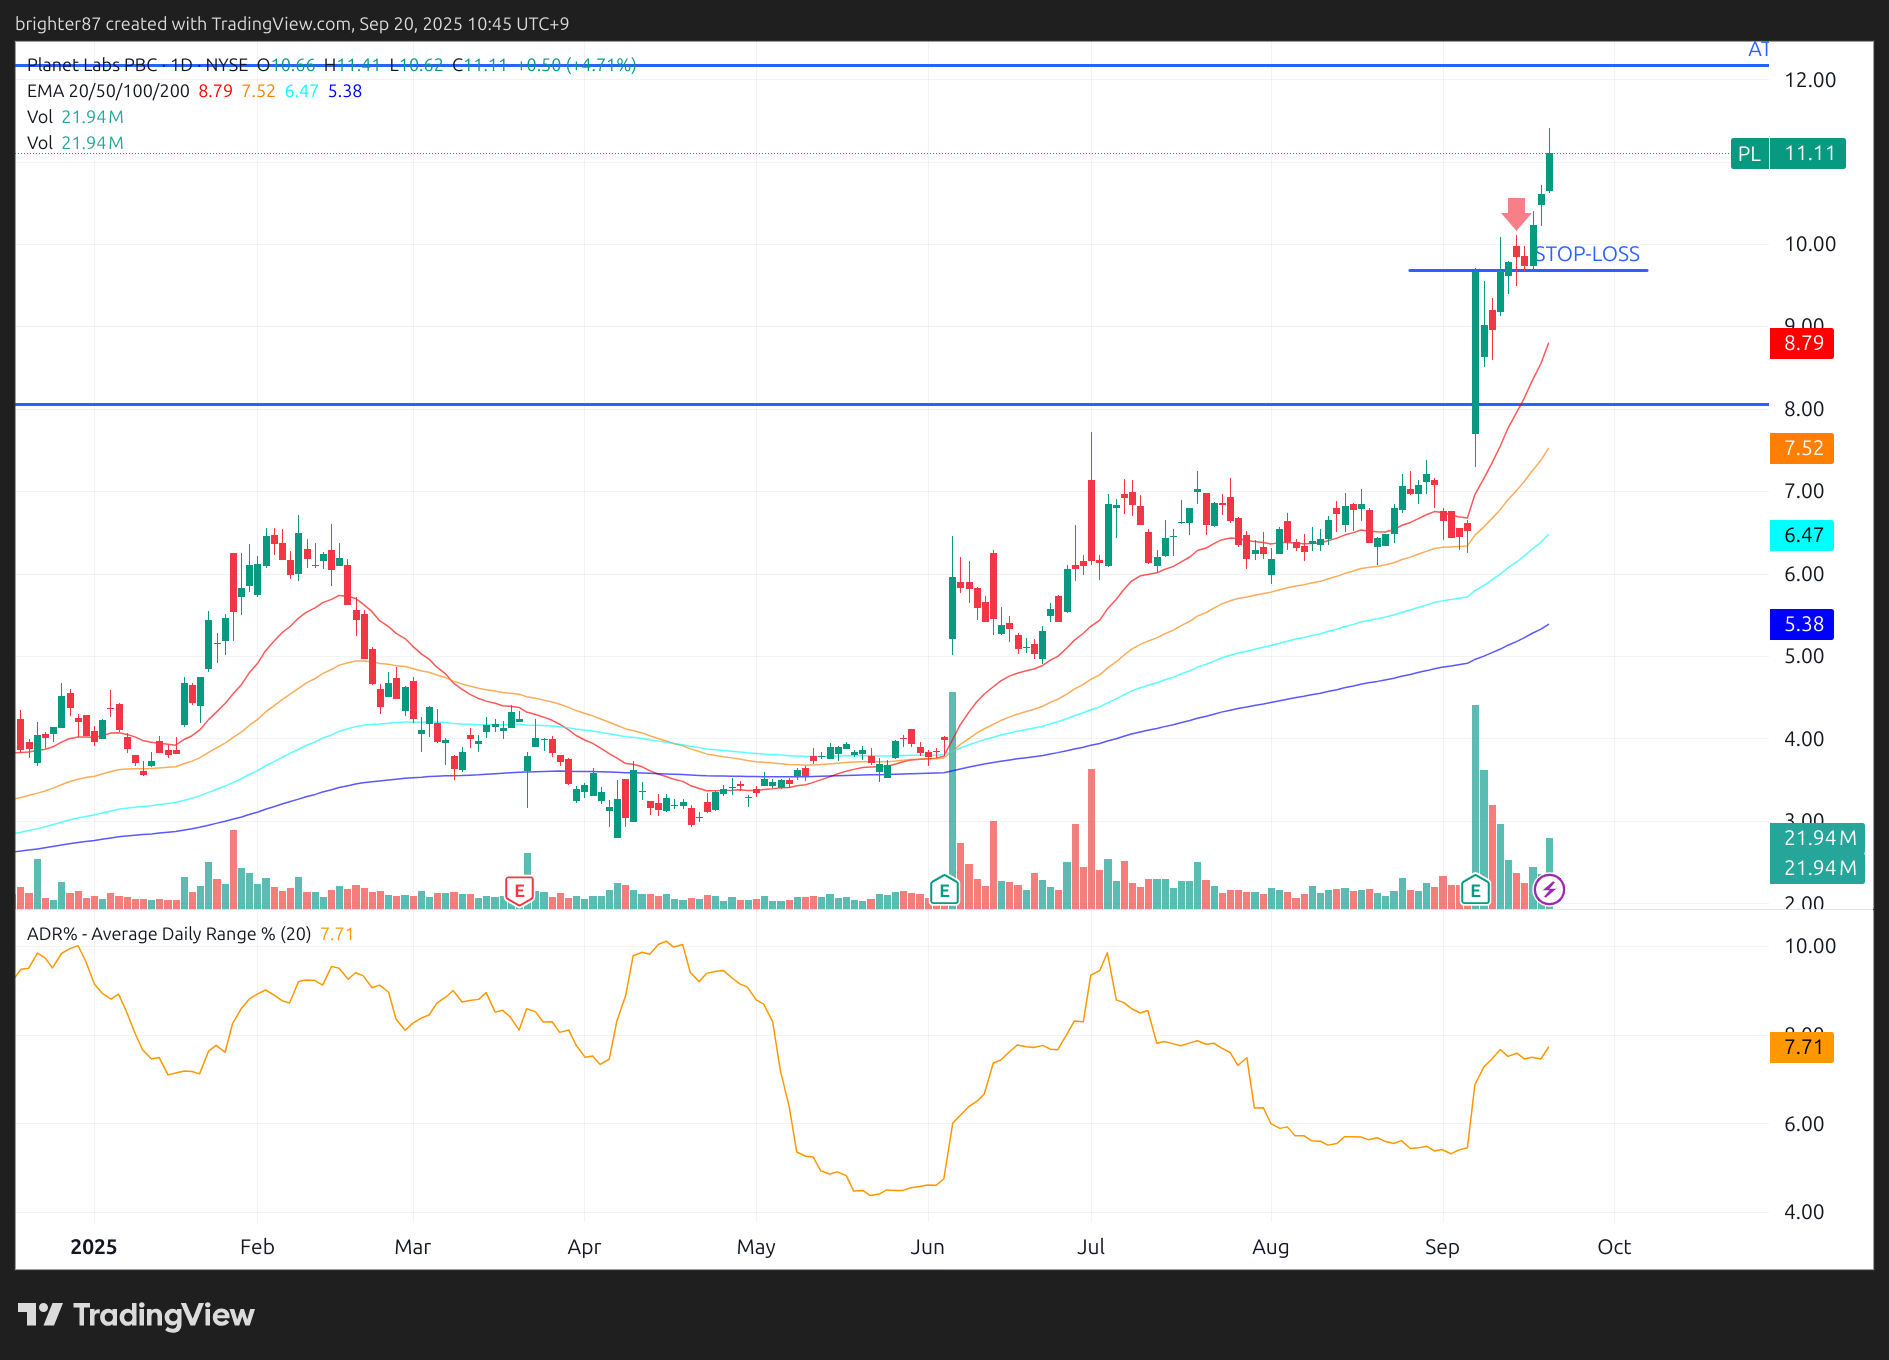
Task: Click the purple lightning bolt icon
Action: point(1549,889)
